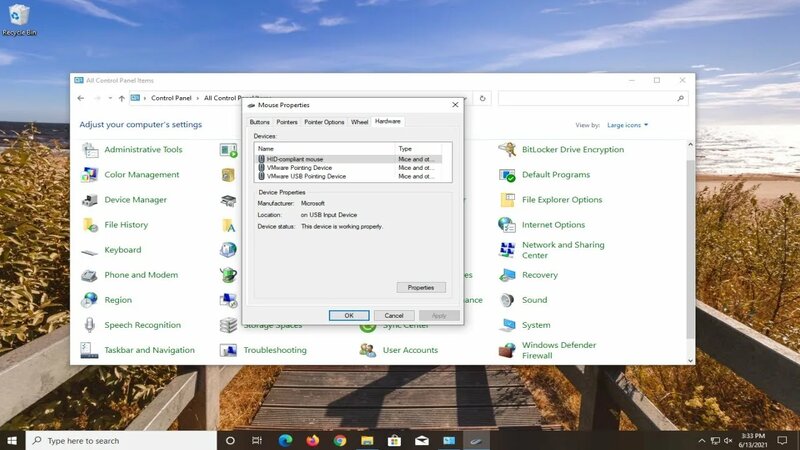Open Cortana circle on taskbar
The image size is (800, 450).
(x=230, y=440)
